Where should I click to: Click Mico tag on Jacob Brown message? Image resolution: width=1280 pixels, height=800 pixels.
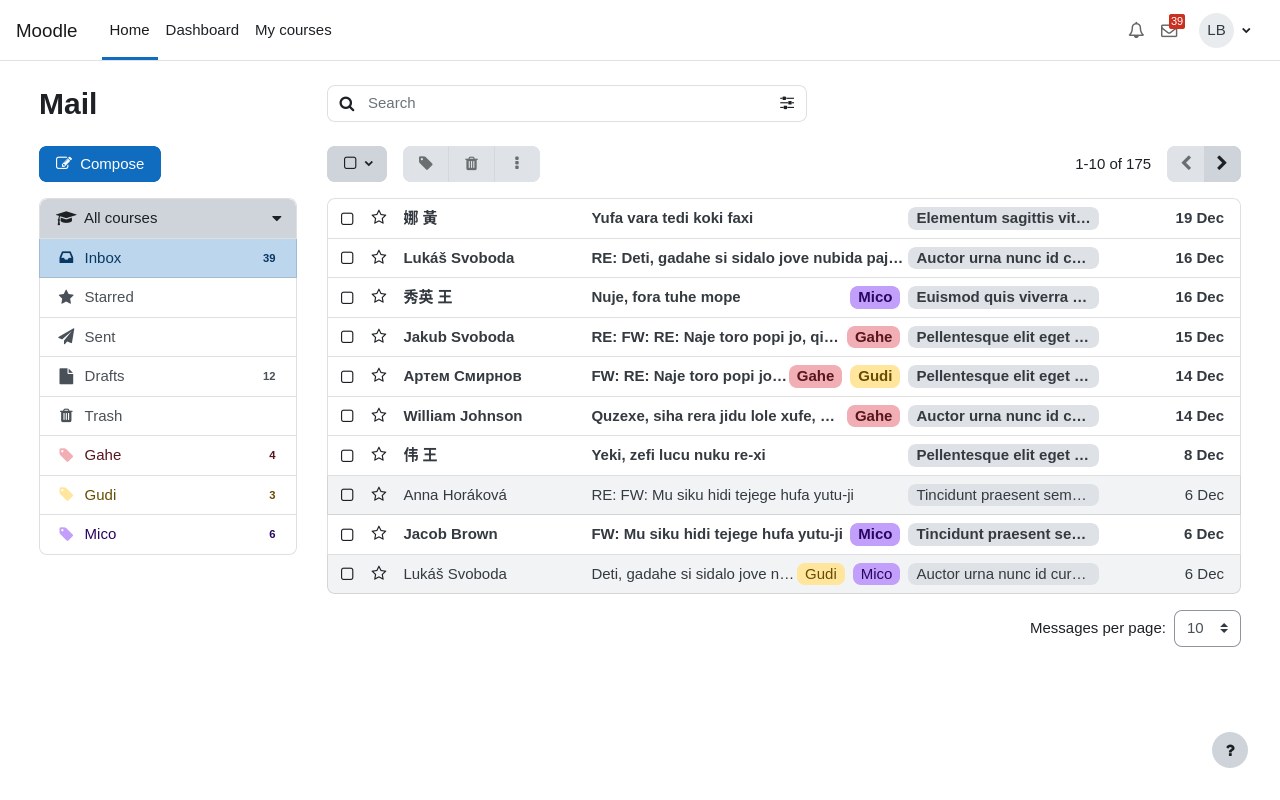click(x=875, y=534)
